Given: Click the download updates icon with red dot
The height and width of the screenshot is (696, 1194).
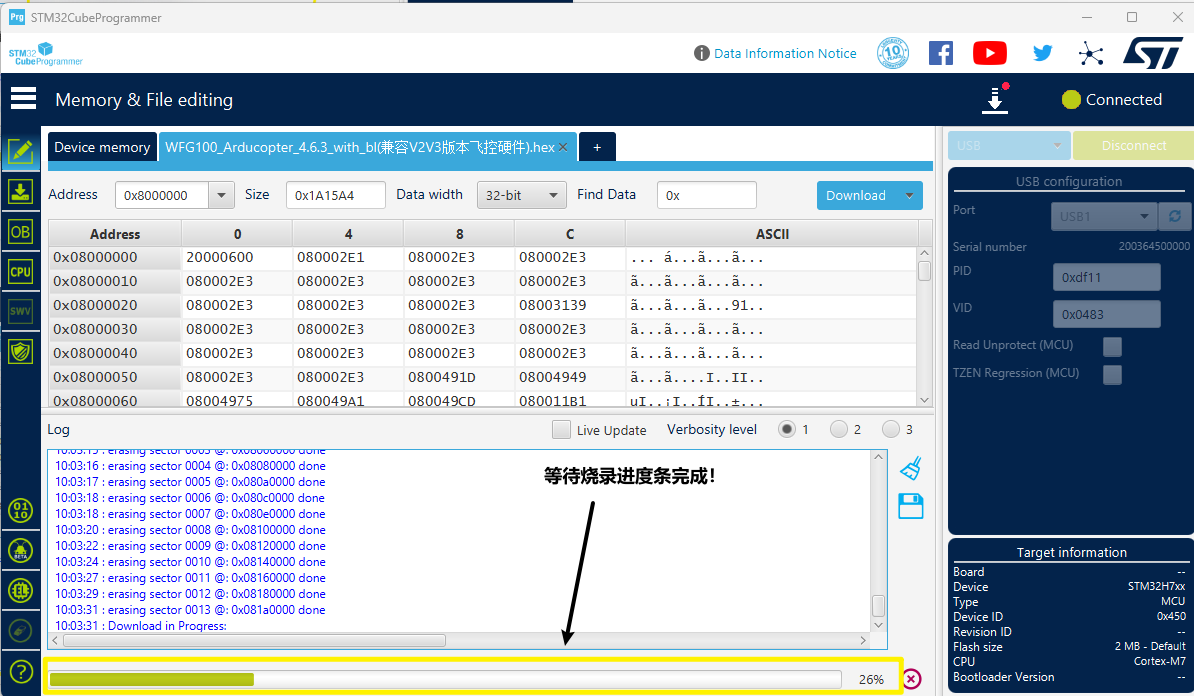Looking at the screenshot, I should coord(995,99).
